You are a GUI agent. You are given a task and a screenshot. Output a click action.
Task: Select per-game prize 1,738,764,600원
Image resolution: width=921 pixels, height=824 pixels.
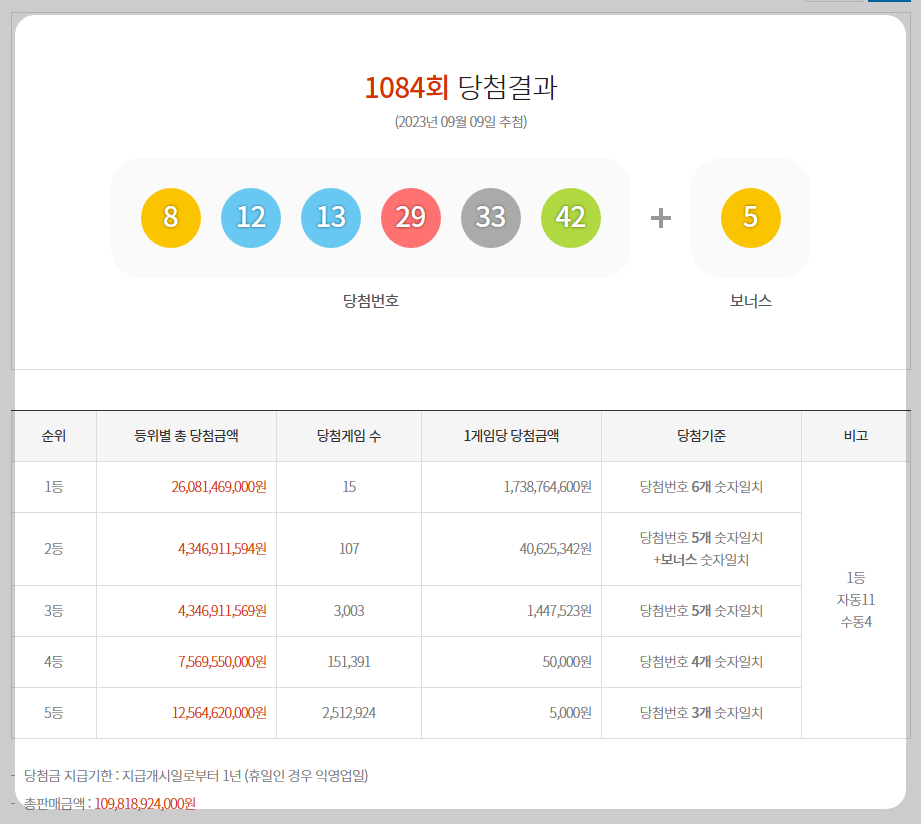click(x=547, y=487)
